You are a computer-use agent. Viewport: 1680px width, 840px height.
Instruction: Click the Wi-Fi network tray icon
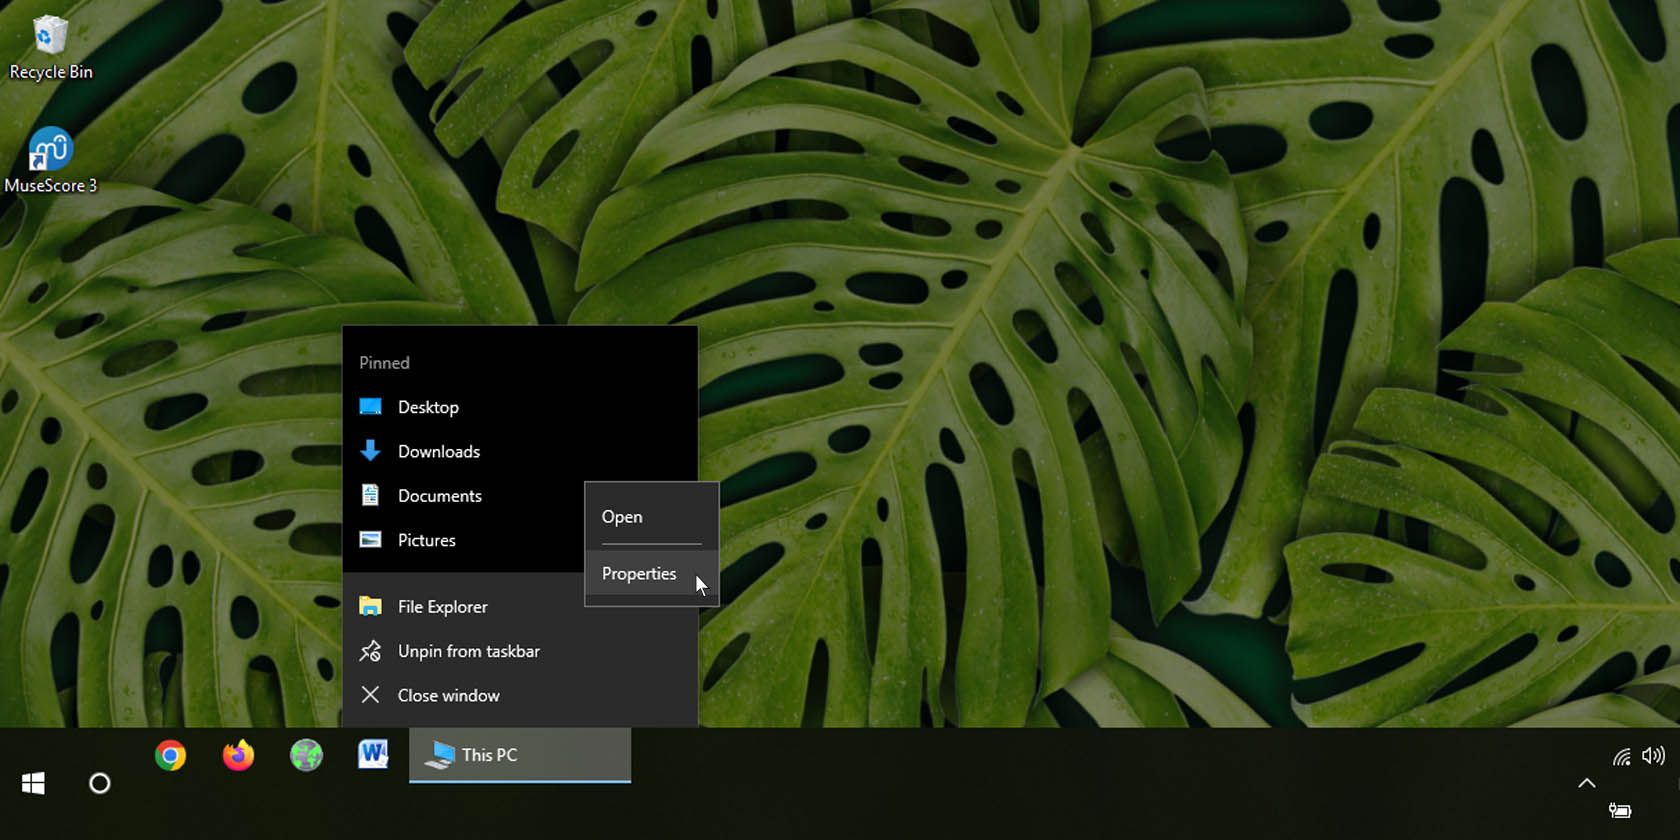(1621, 757)
